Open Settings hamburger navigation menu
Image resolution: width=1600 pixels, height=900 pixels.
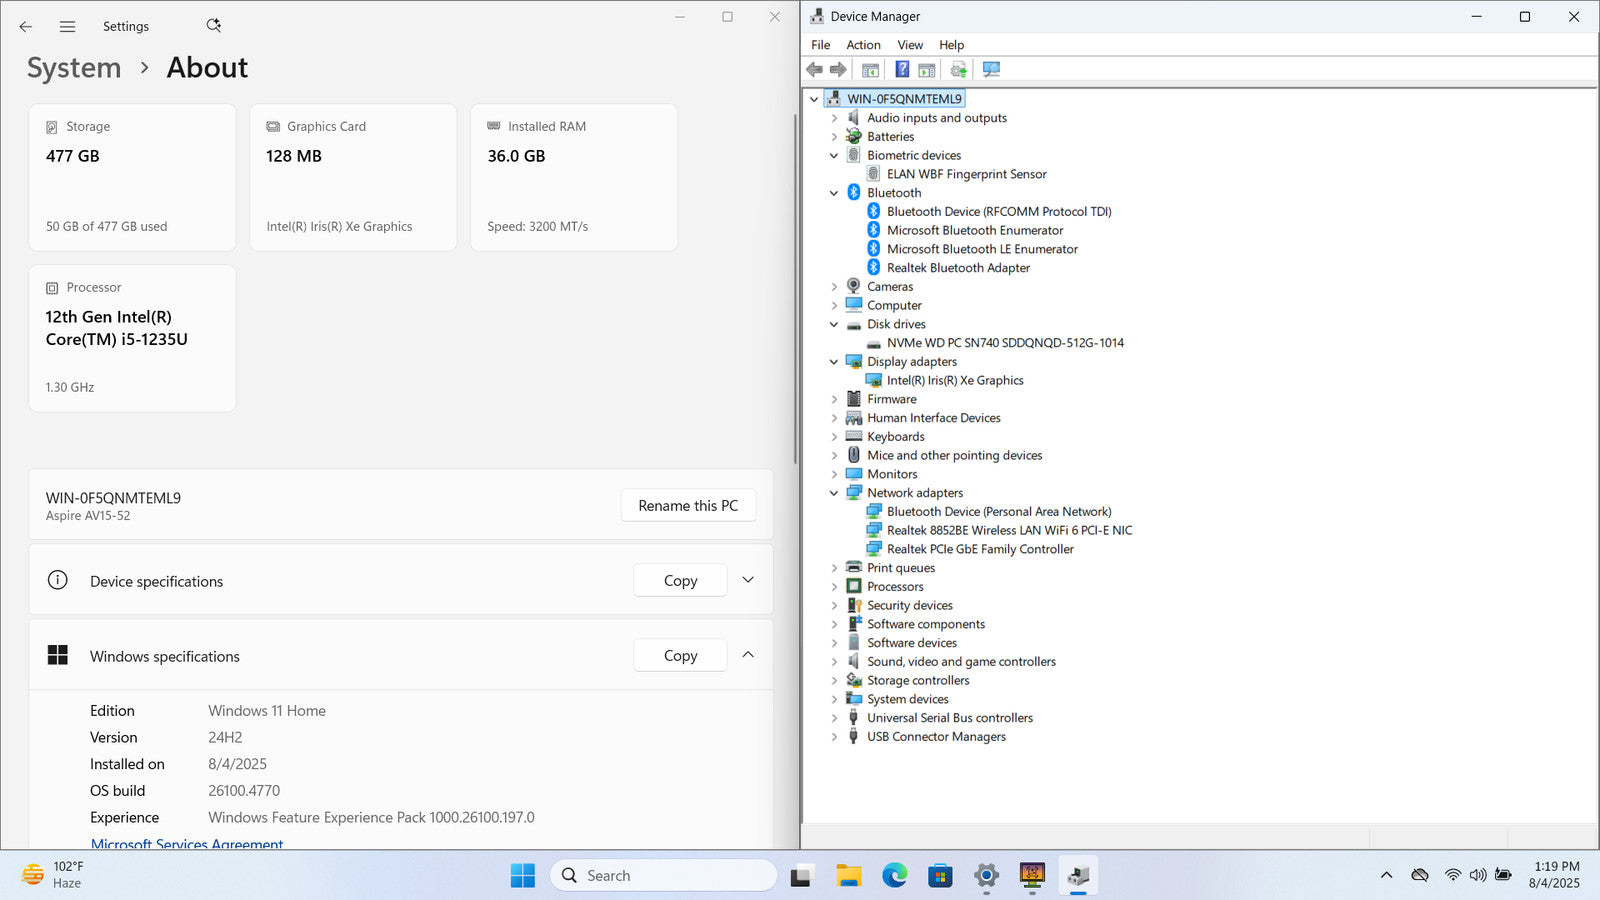click(x=67, y=27)
